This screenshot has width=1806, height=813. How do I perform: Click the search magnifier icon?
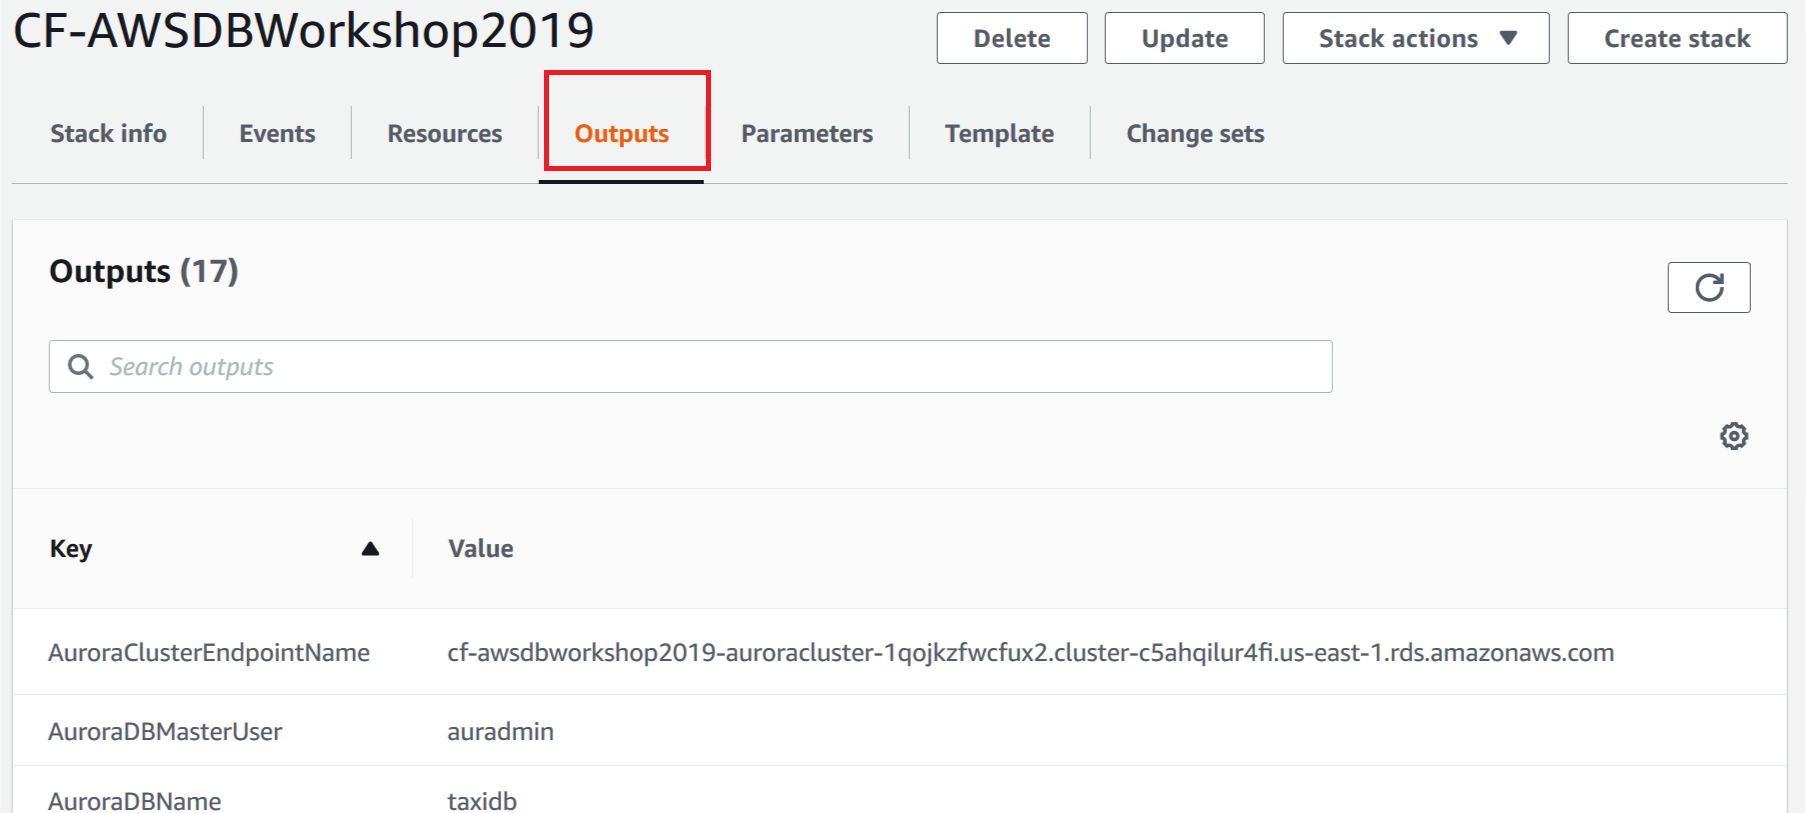[81, 367]
